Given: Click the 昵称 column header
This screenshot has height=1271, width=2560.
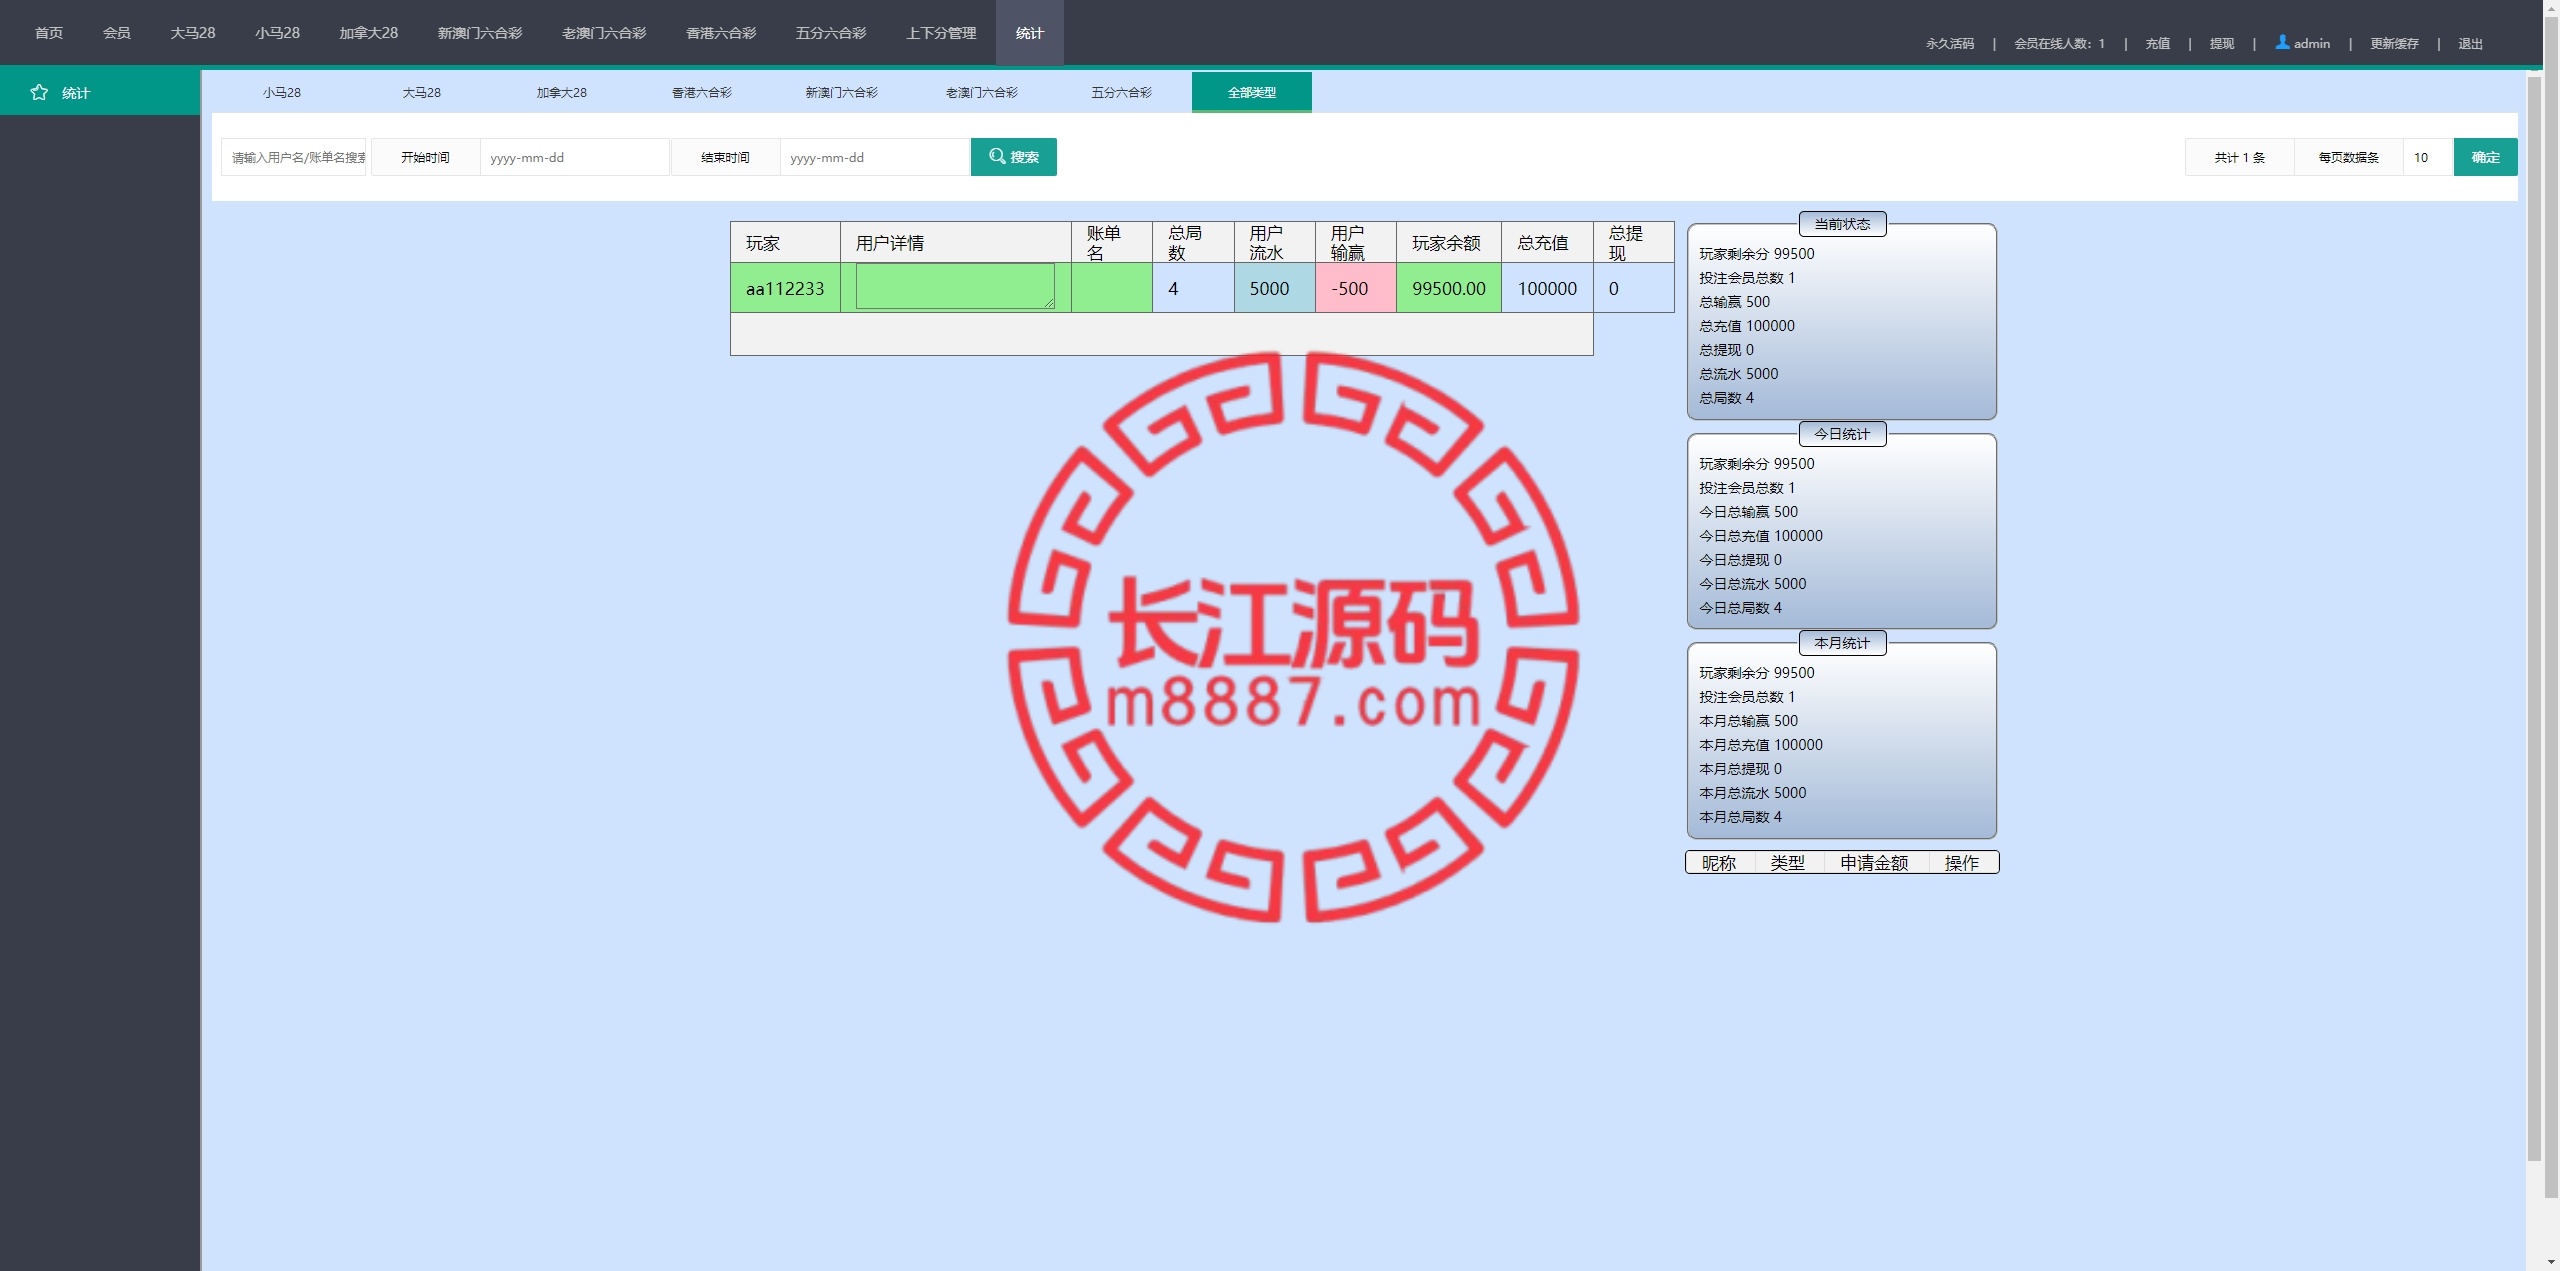Looking at the screenshot, I should (x=1719, y=862).
